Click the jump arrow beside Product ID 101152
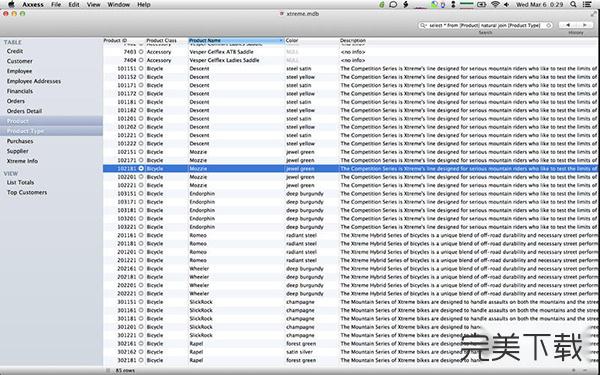 (141, 77)
